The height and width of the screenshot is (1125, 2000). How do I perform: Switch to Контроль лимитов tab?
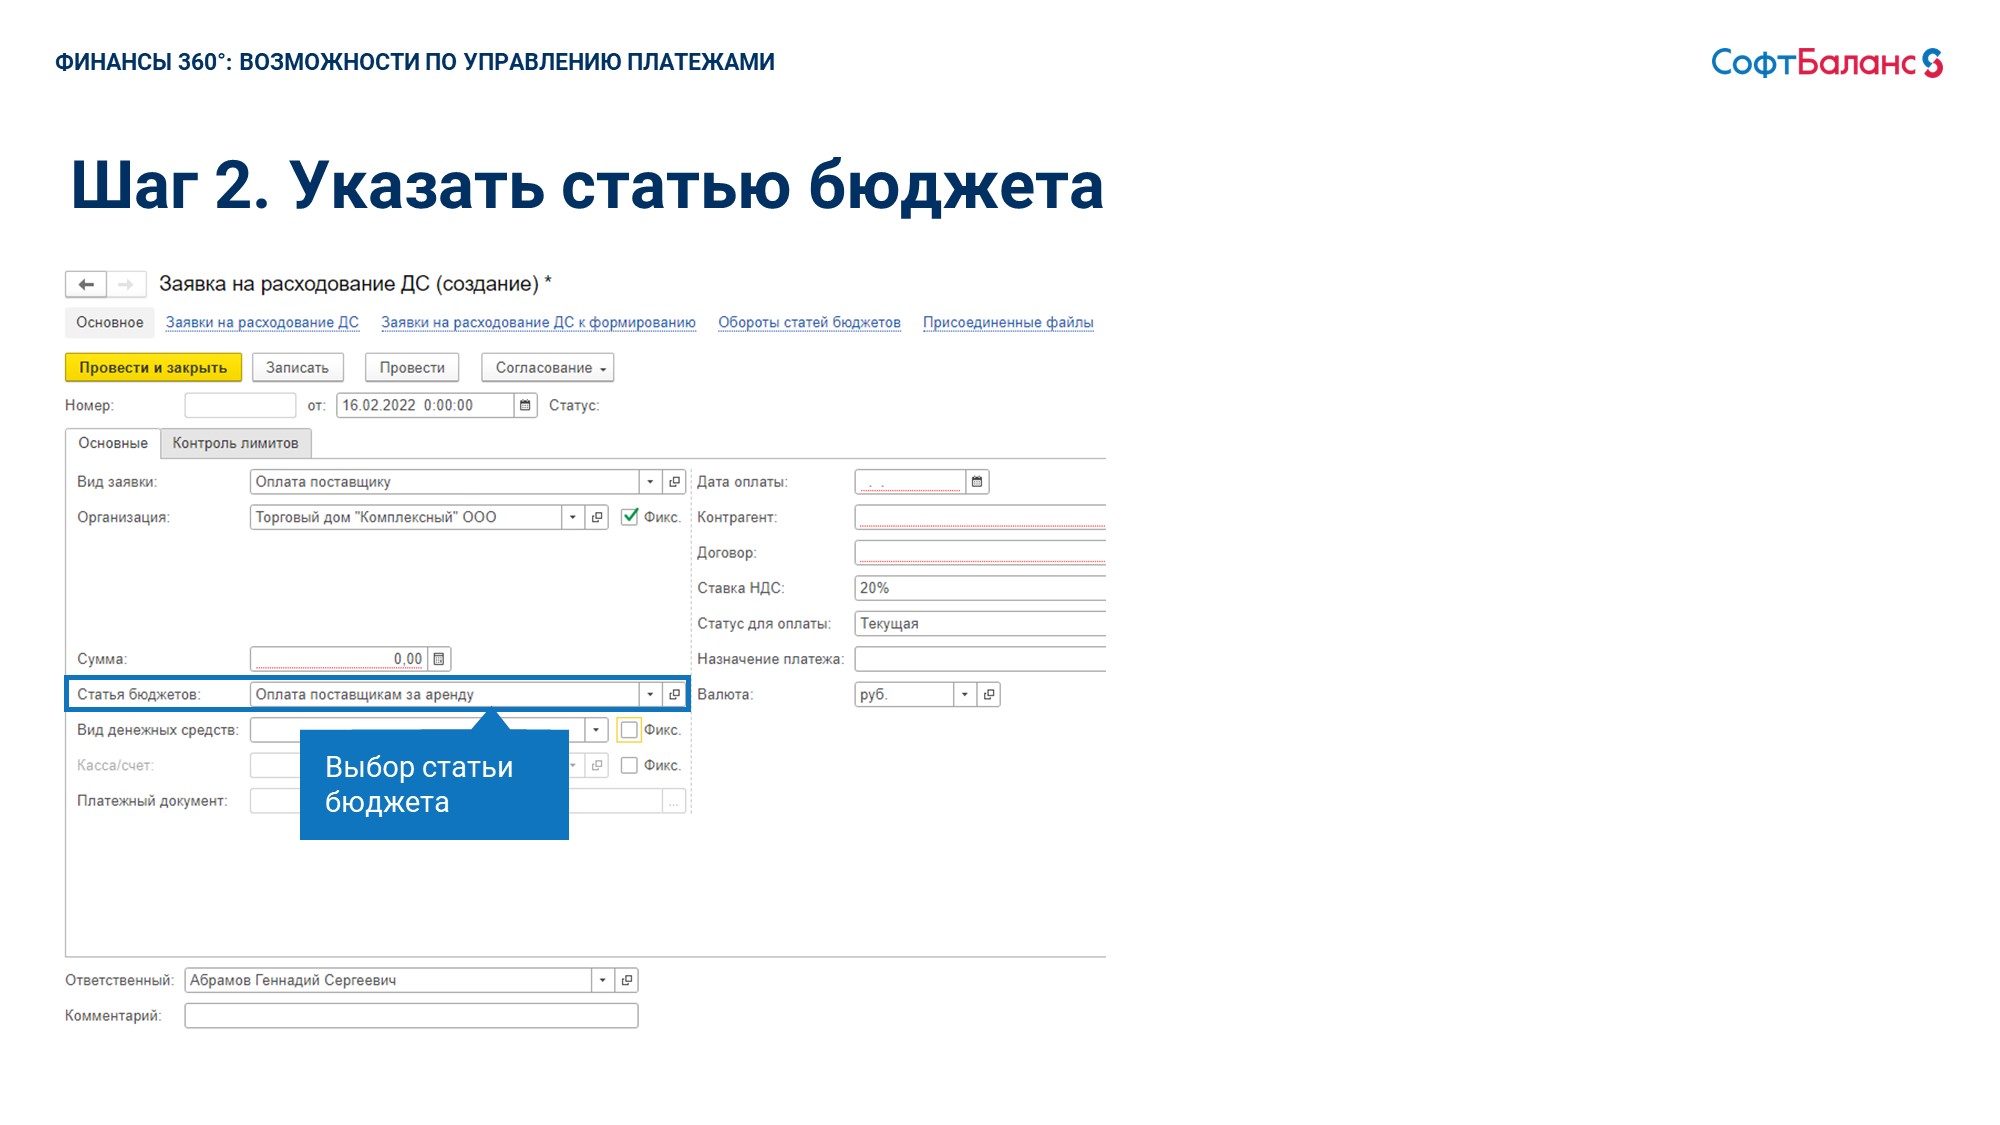click(235, 443)
